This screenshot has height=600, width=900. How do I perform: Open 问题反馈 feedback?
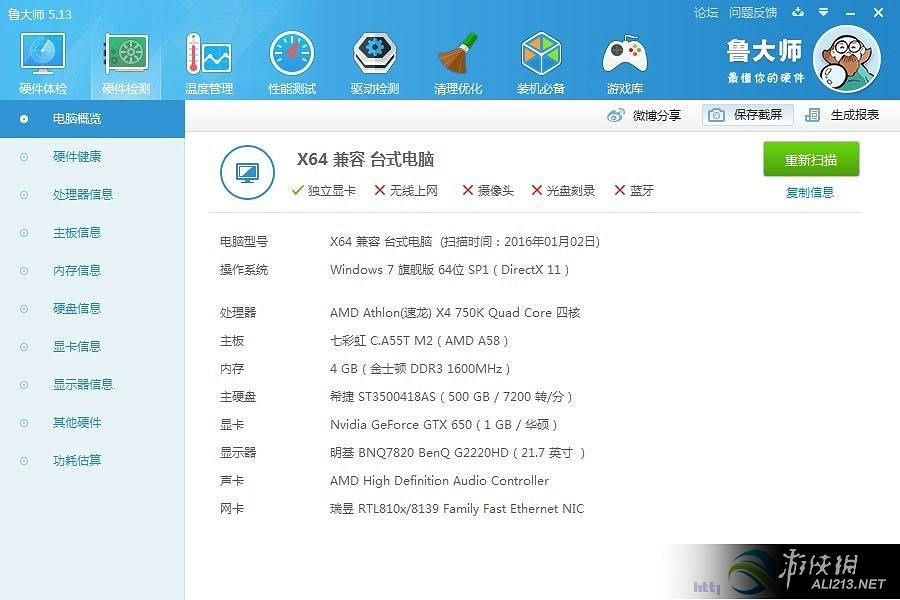point(750,12)
